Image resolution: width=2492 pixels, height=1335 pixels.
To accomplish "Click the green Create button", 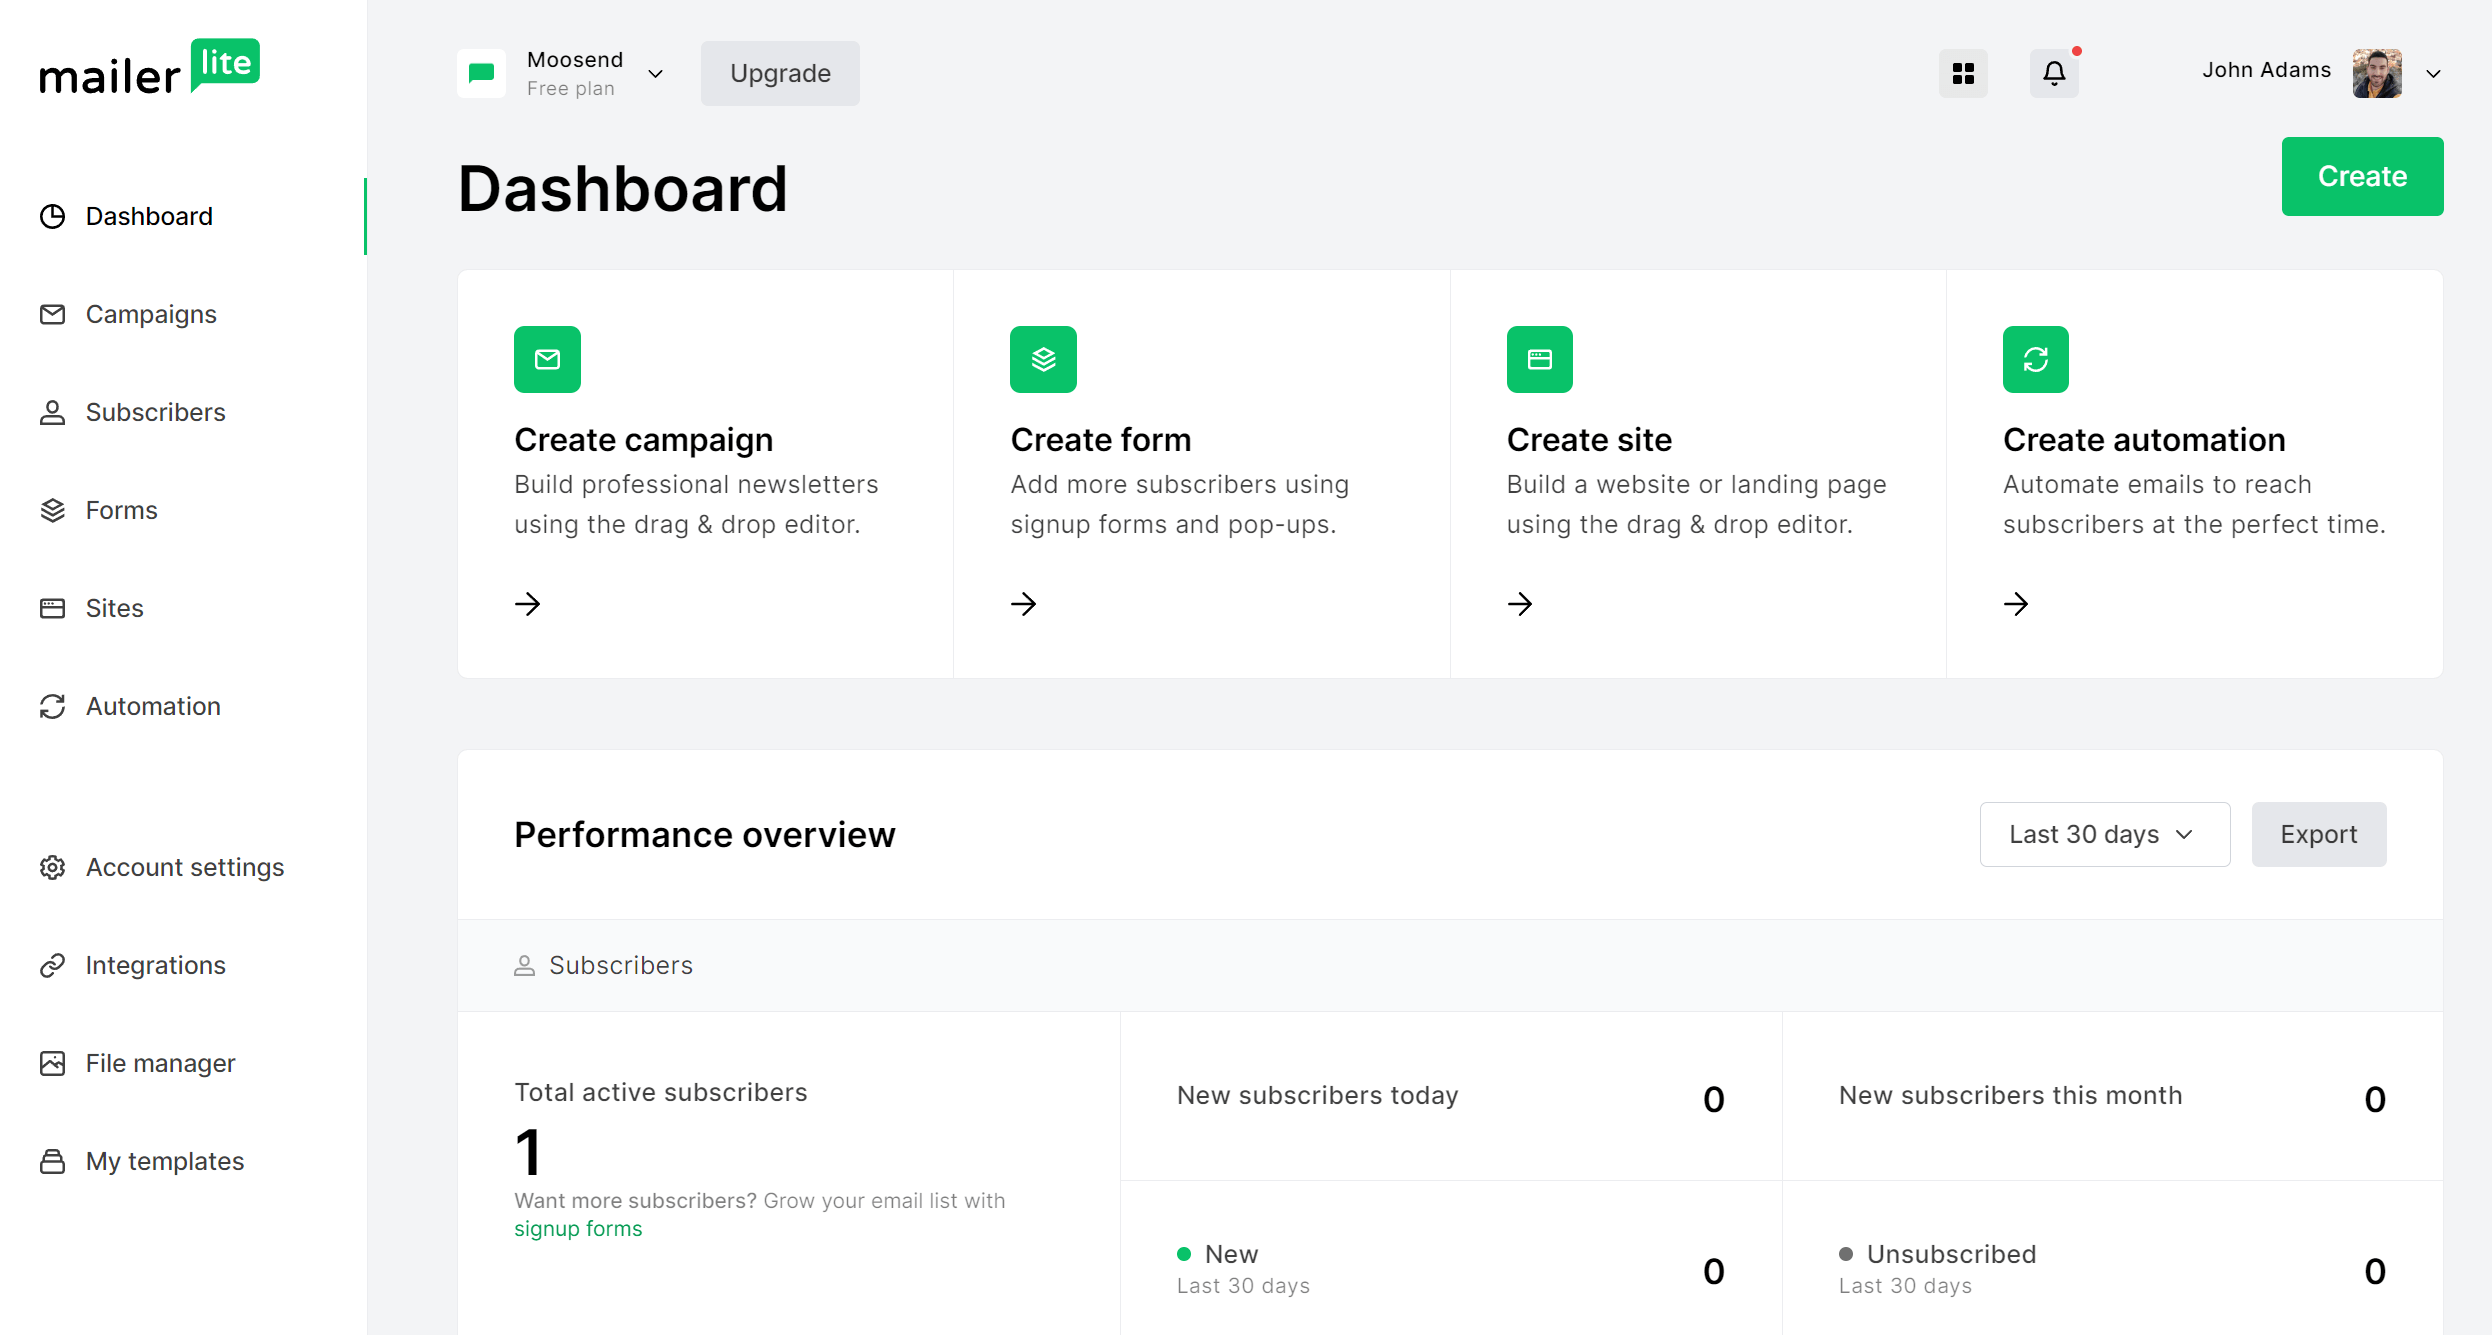I will point(2362,176).
